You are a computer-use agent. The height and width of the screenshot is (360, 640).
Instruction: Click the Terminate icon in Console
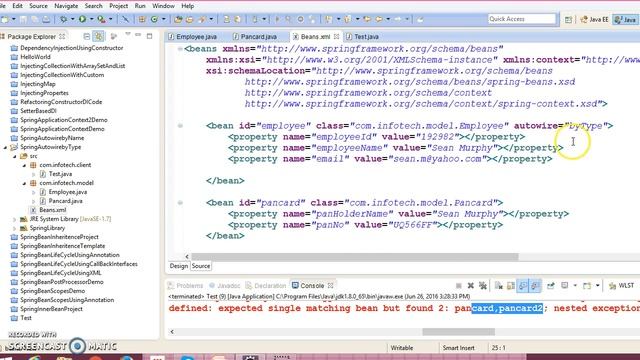click(458, 285)
